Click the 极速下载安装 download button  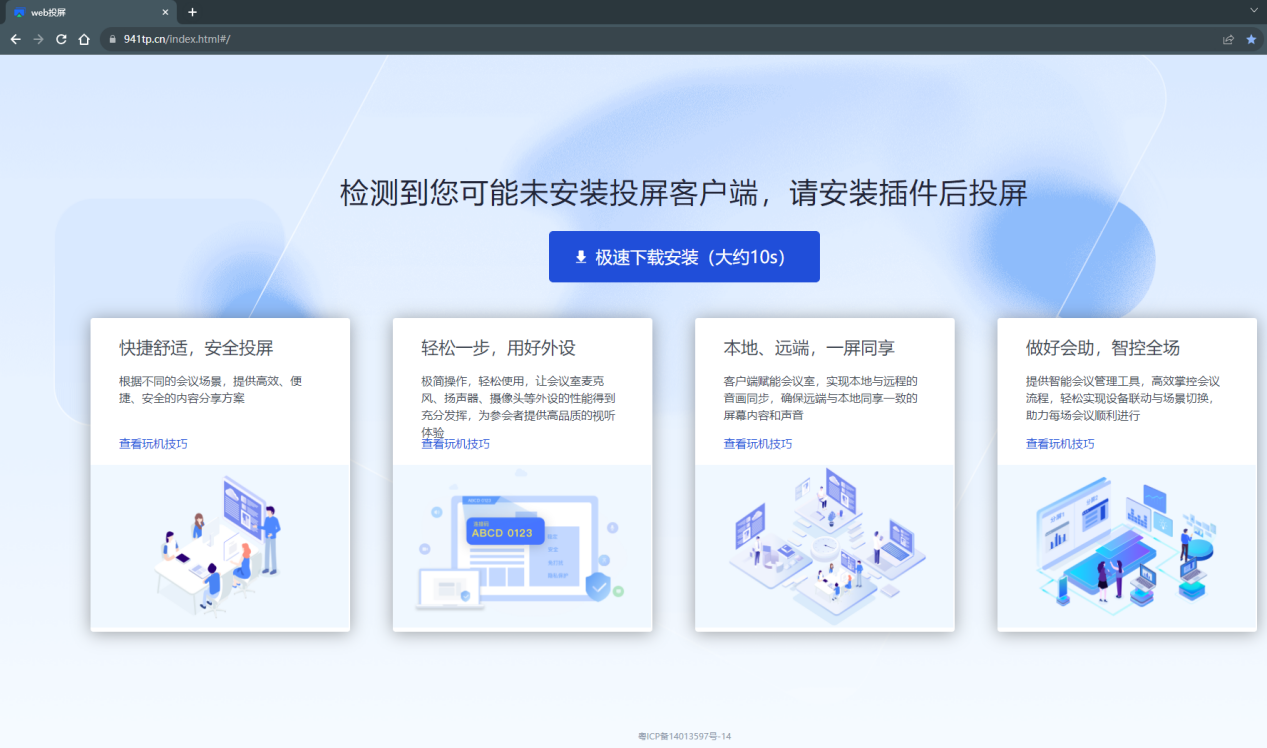point(684,257)
